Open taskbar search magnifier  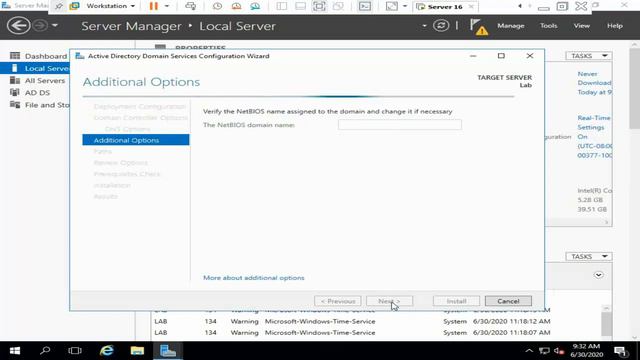click(45, 351)
